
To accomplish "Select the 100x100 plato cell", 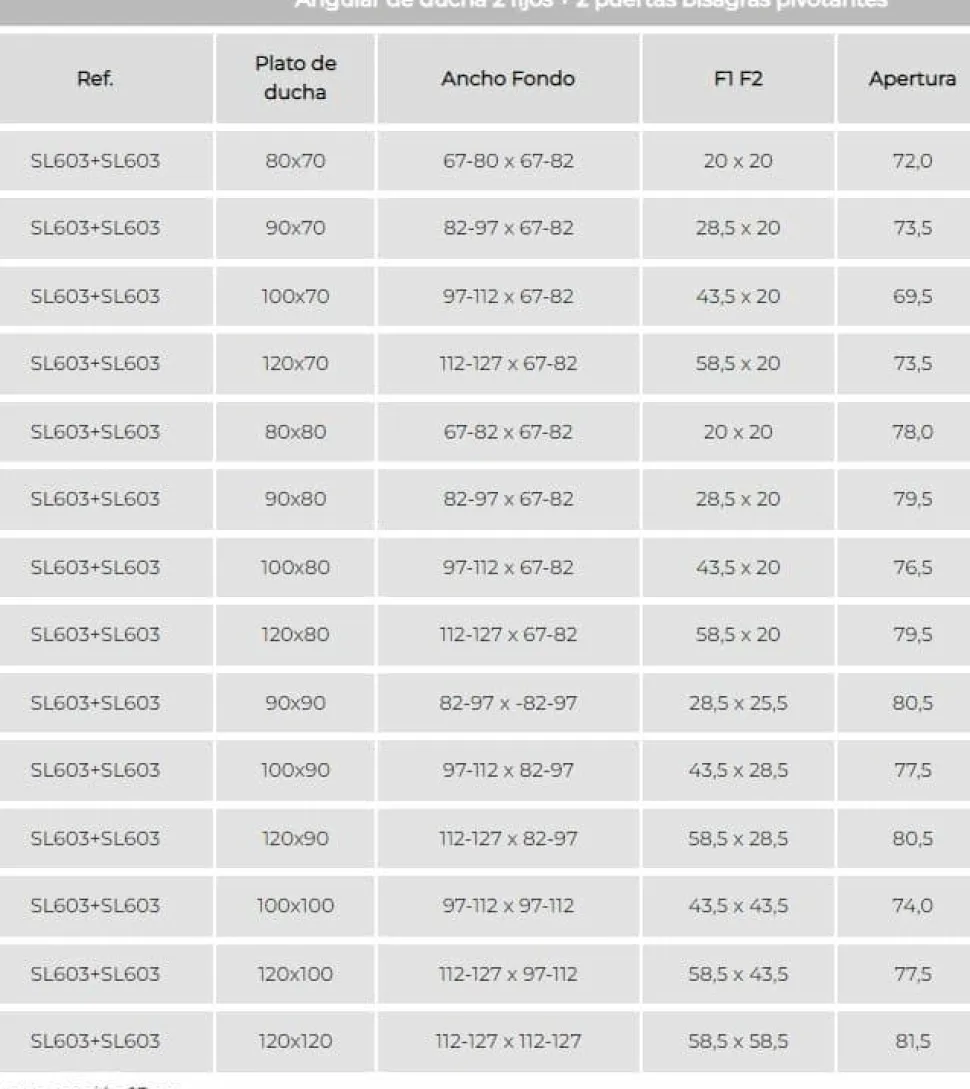I will [295, 906].
